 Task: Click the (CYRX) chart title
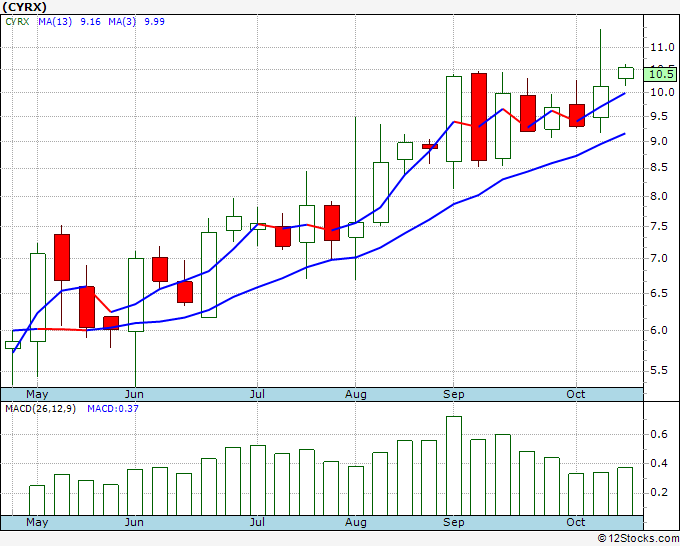pos(24,7)
